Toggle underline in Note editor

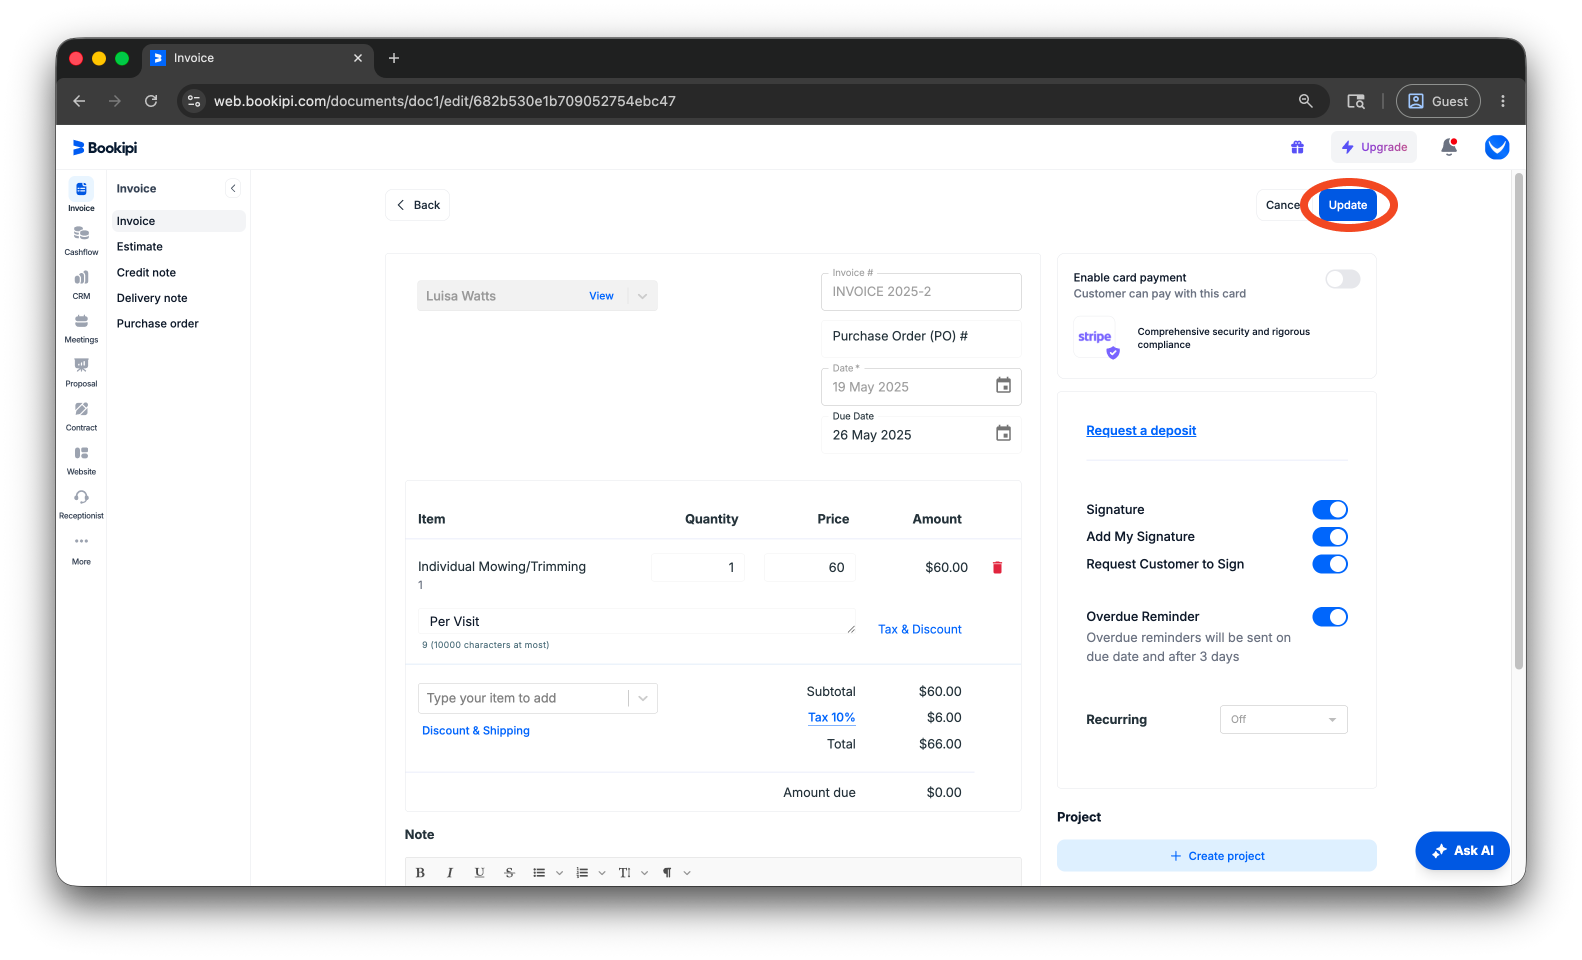(480, 873)
